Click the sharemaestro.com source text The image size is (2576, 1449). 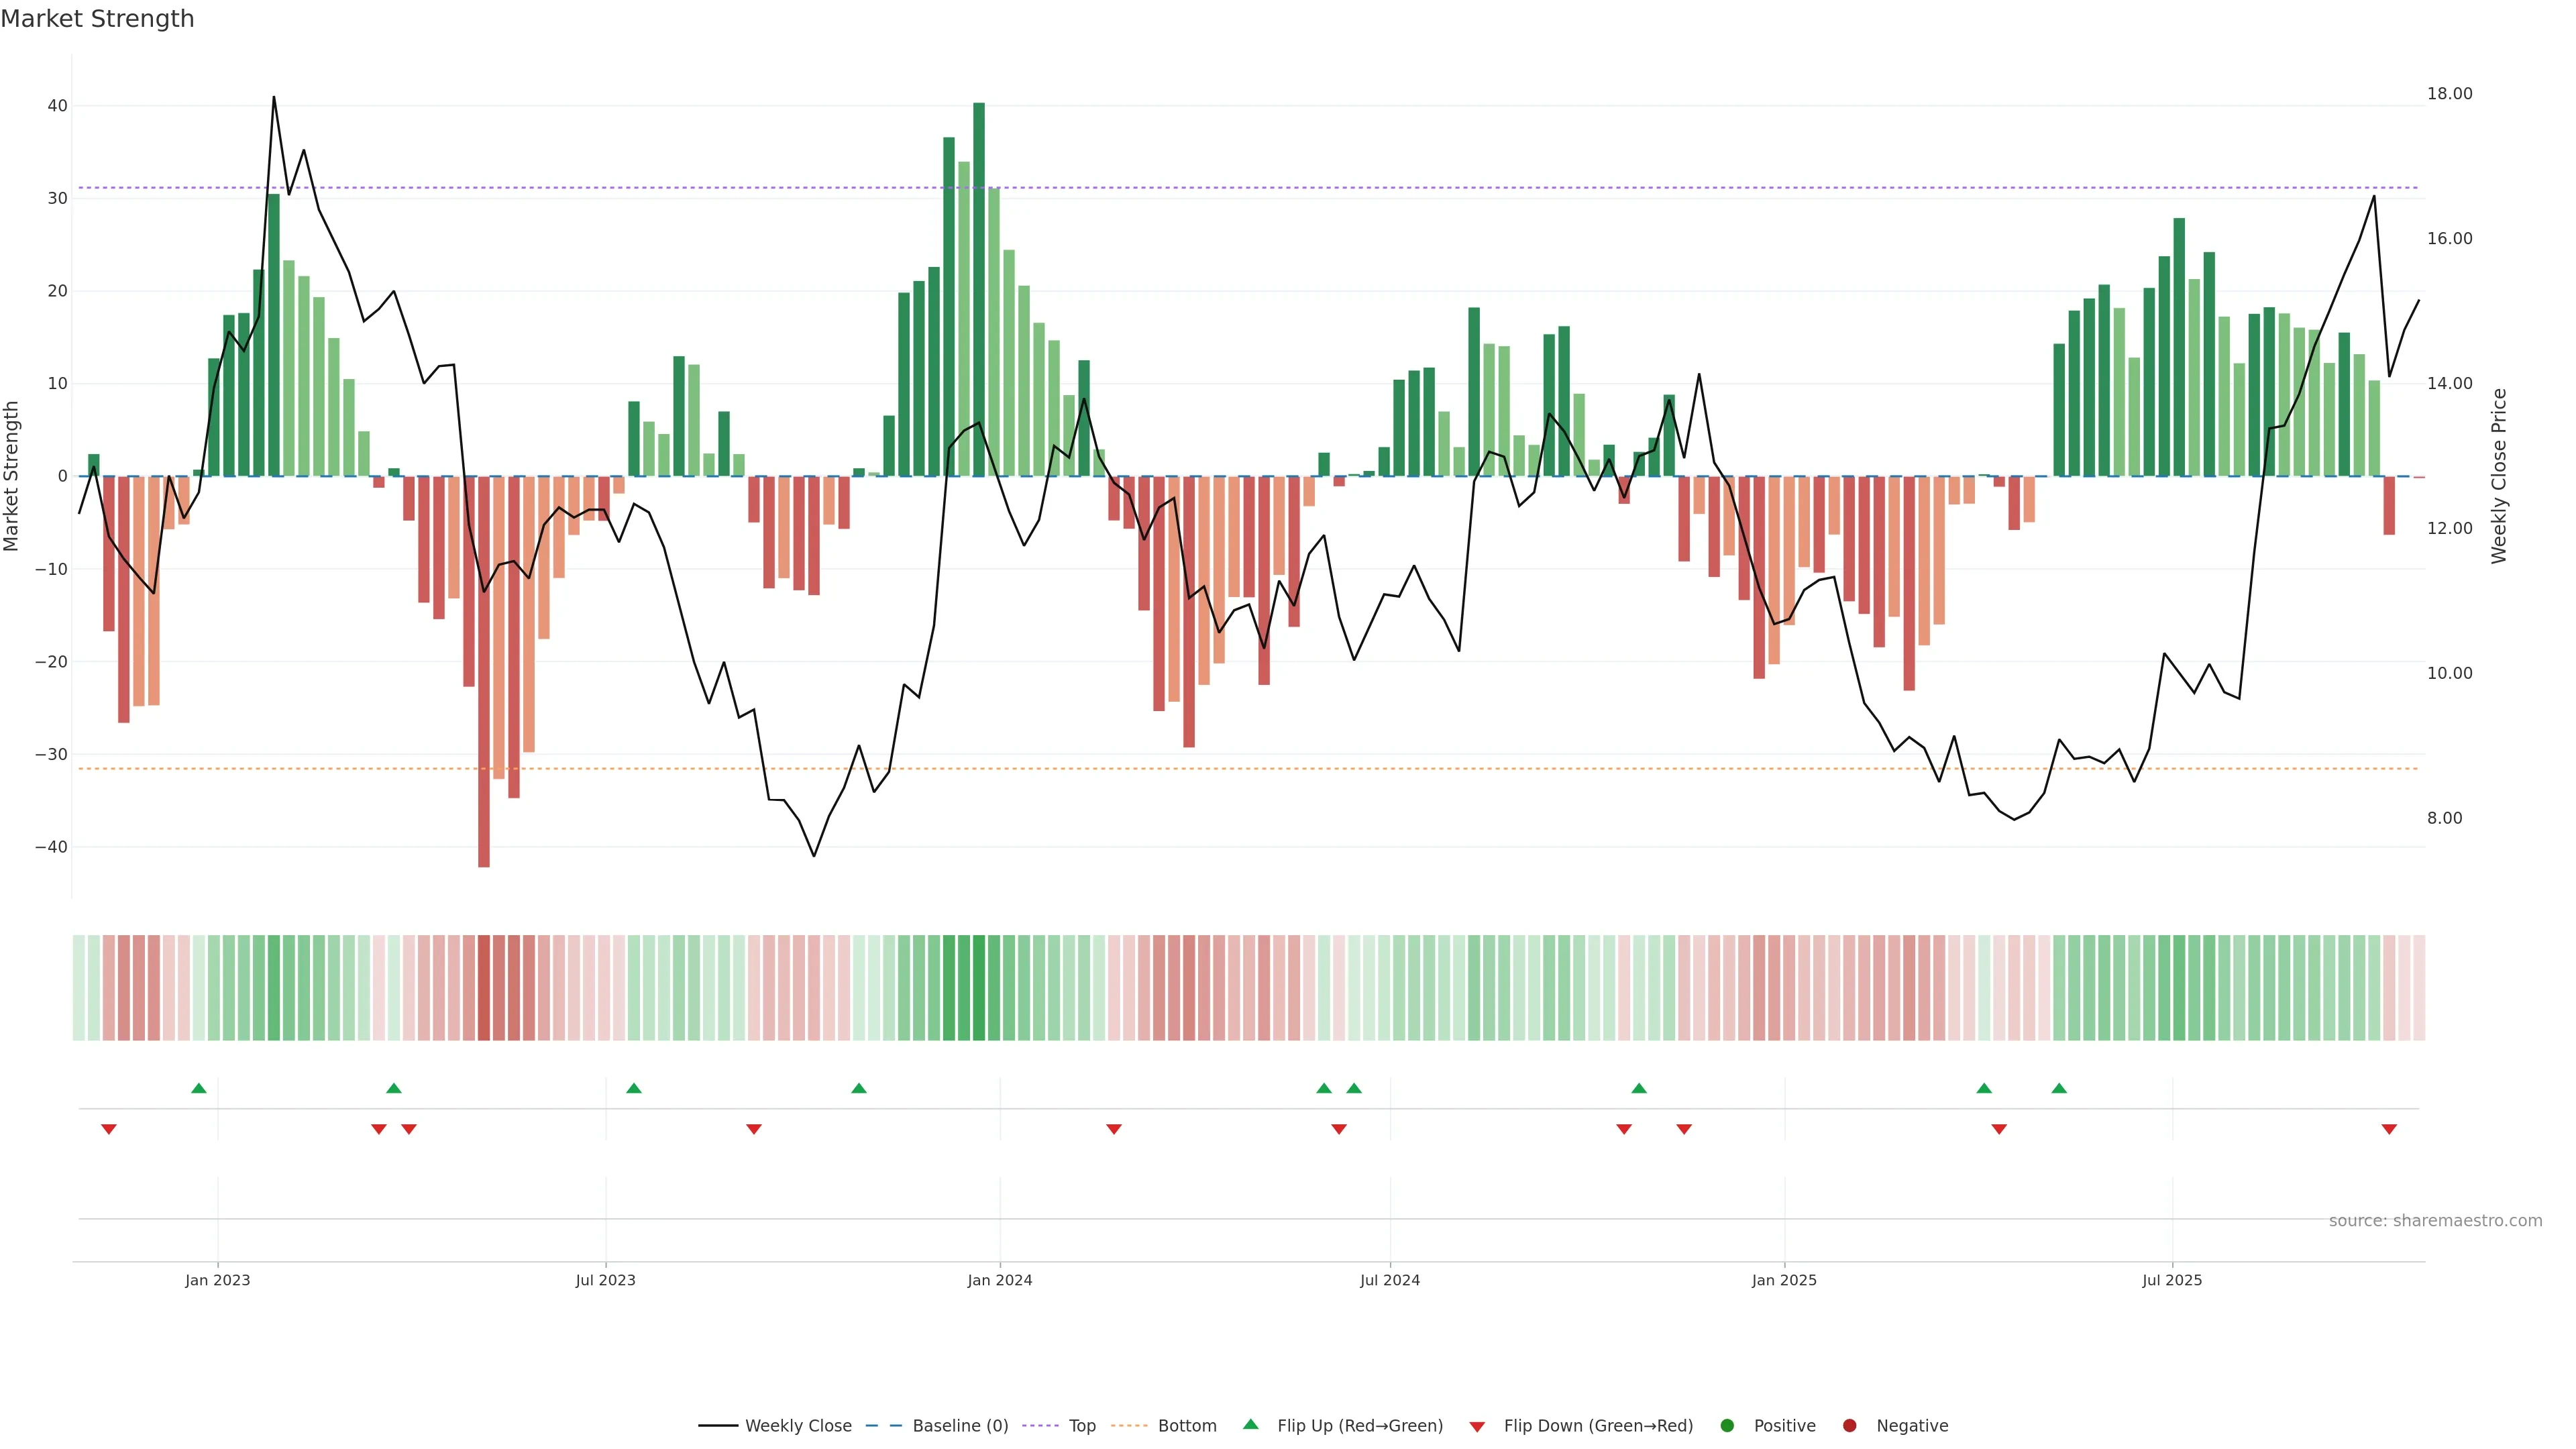pos(2435,1220)
